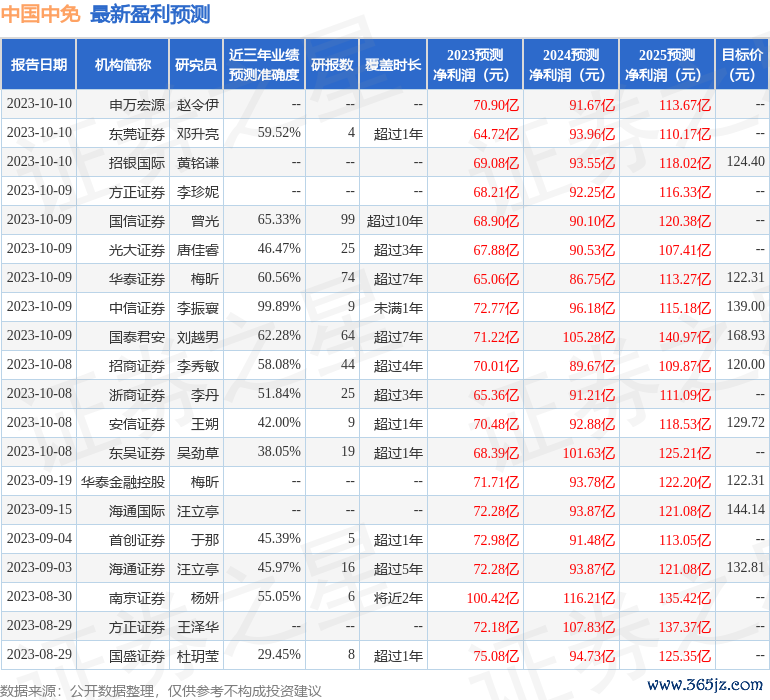Open the 申万宏源 institution entry
The width and height of the screenshot is (770, 700).
(x=137, y=104)
